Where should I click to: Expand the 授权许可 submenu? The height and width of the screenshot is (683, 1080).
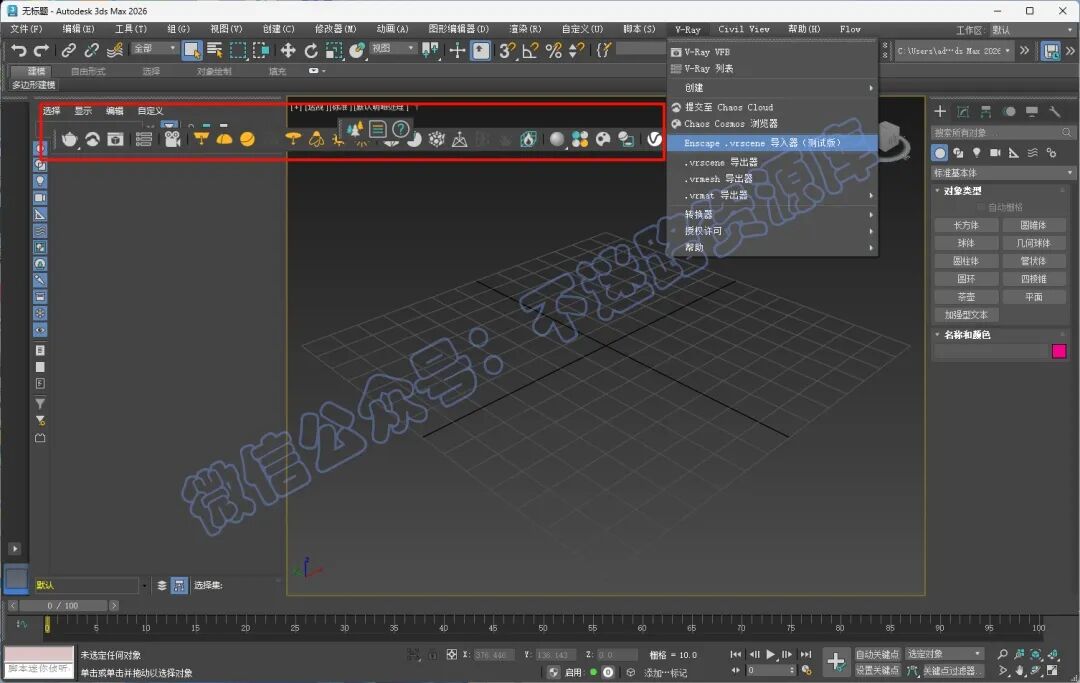click(772, 231)
